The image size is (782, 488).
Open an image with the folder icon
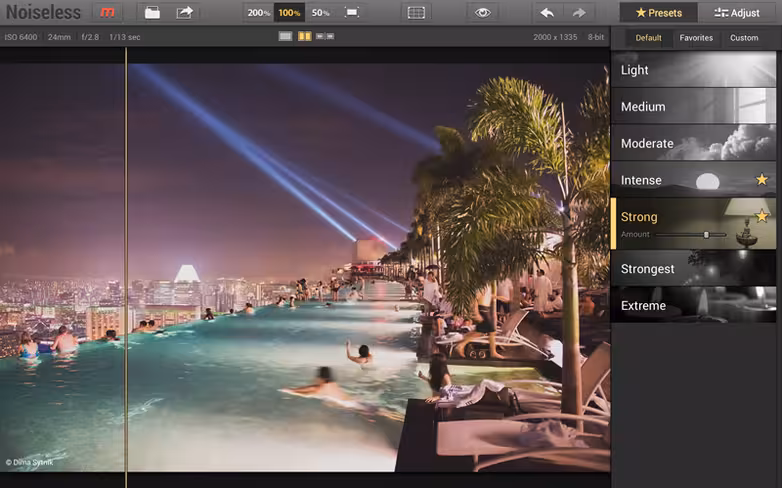(x=152, y=12)
